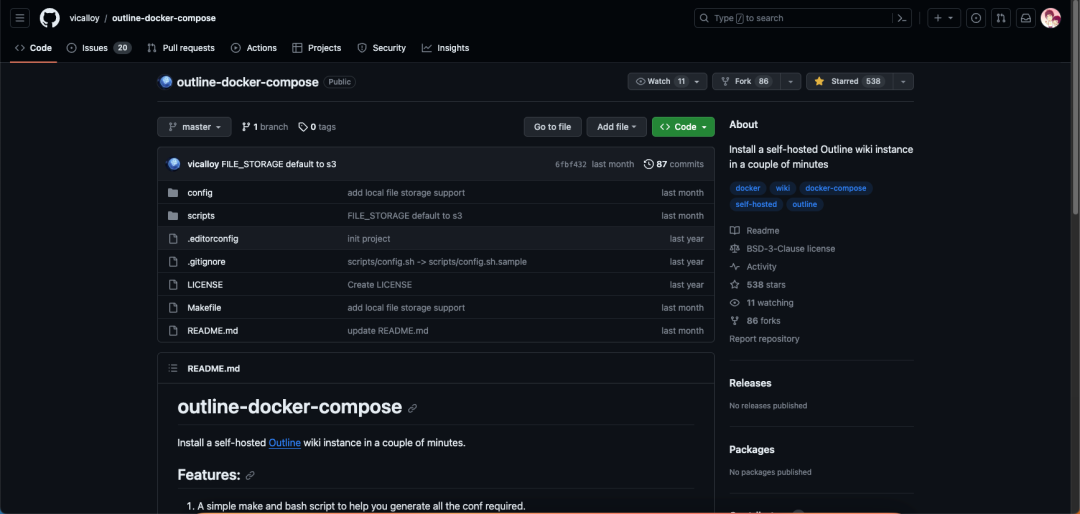Open the issues shortcut icon in top bar
The width and height of the screenshot is (1080, 514).
975,19
